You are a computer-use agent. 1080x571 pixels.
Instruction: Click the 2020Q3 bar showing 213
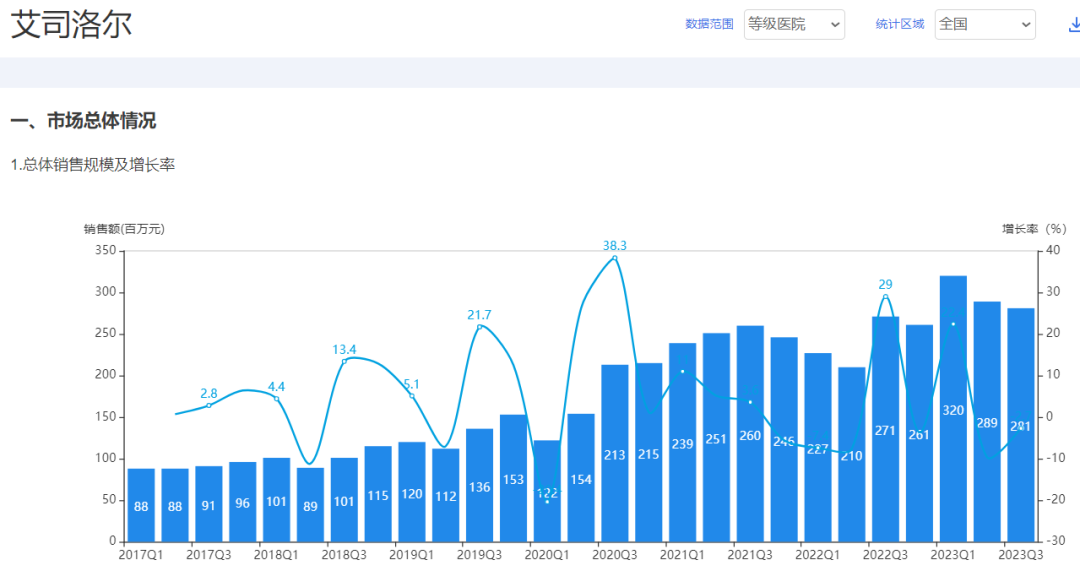pos(615,453)
